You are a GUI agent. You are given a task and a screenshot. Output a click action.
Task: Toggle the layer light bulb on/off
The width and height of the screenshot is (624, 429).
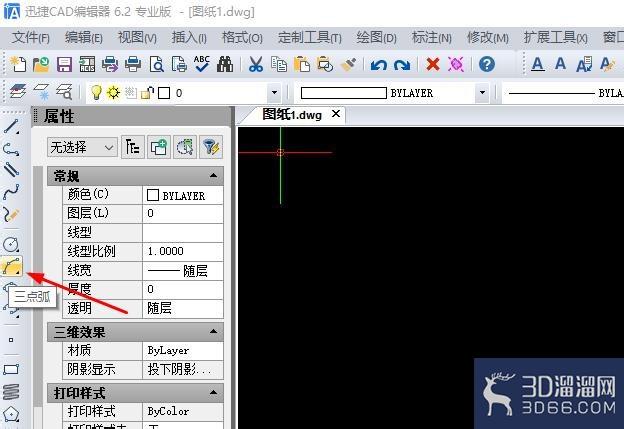point(96,93)
